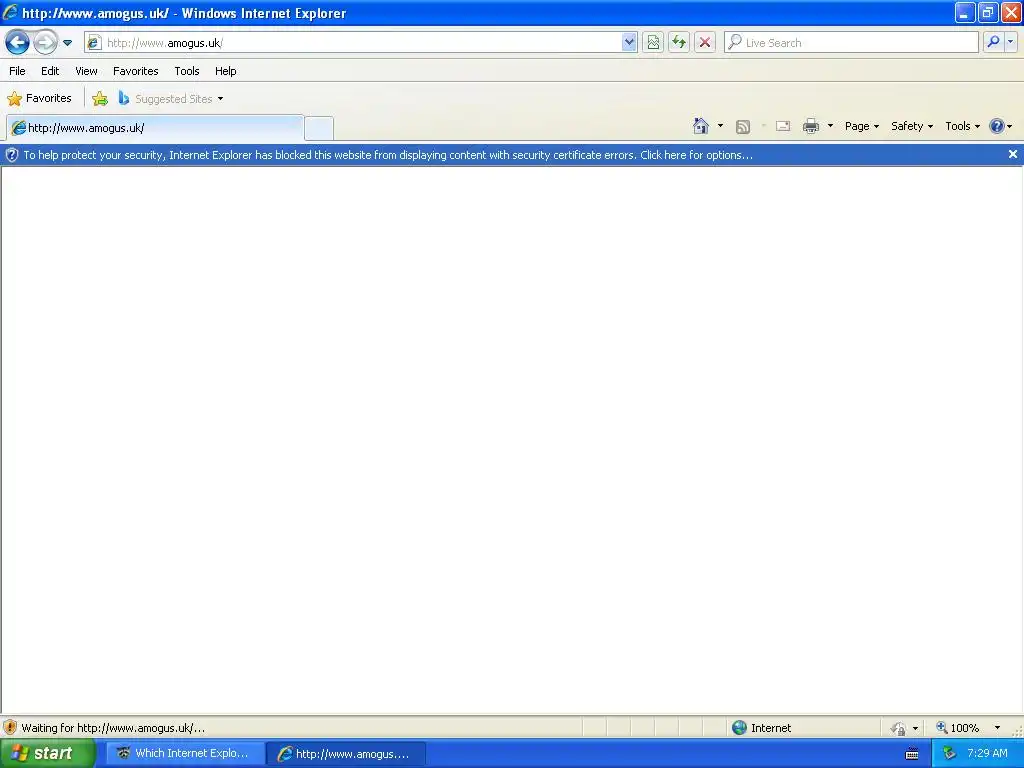Screen dimensions: 1024x768
Task: Click the RSS Feeds icon
Action: [x=743, y=127]
